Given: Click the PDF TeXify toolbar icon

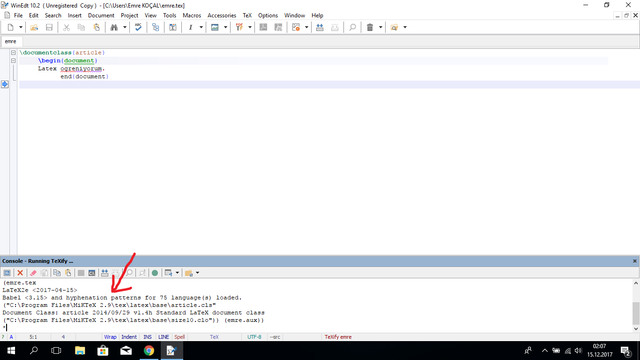Looking at the screenshot, I should click(x=239, y=27).
